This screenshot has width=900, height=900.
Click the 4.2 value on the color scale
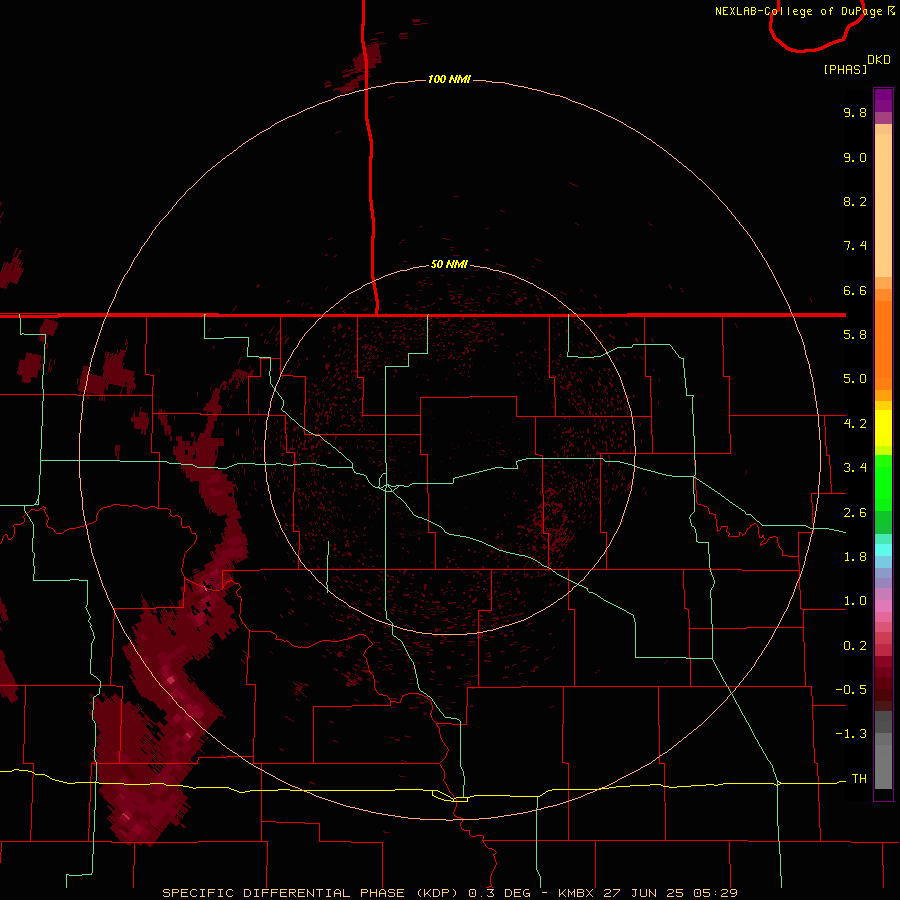(x=855, y=424)
